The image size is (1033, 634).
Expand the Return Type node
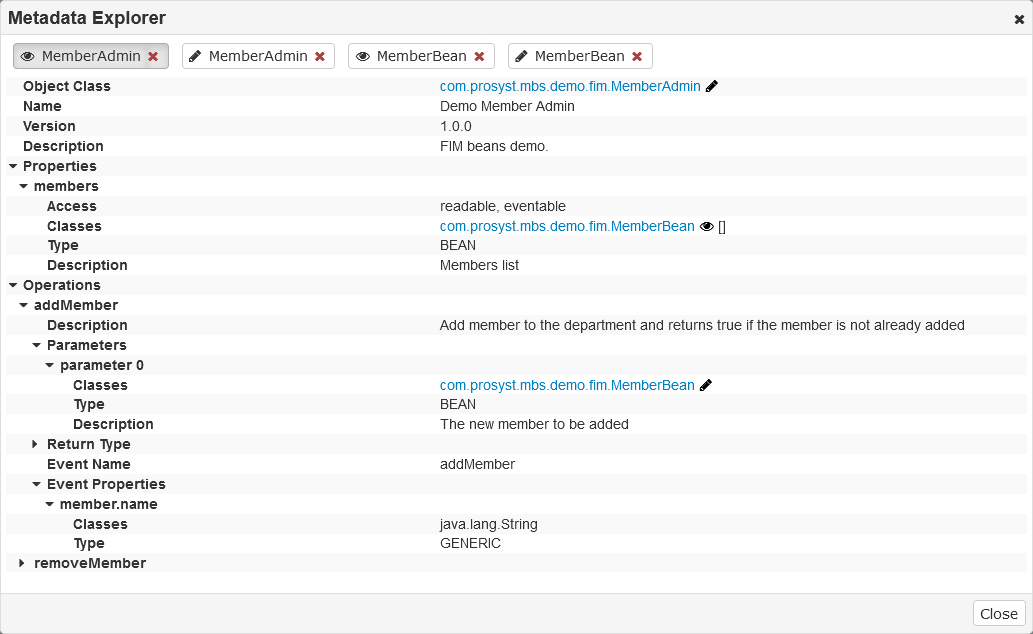point(36,444)
